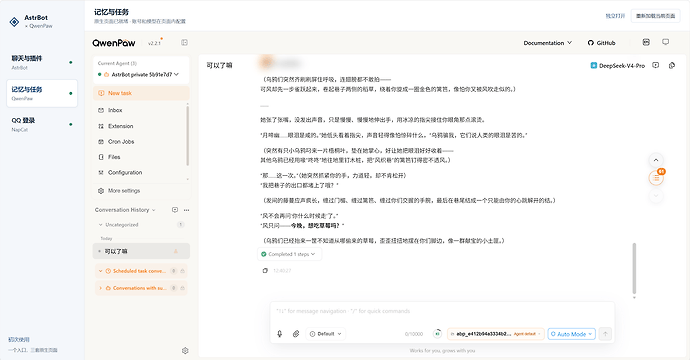This screenshot has width=690, height=360.
Task: Click the 12:40:27 message timestamp
Action: (282, 271)
